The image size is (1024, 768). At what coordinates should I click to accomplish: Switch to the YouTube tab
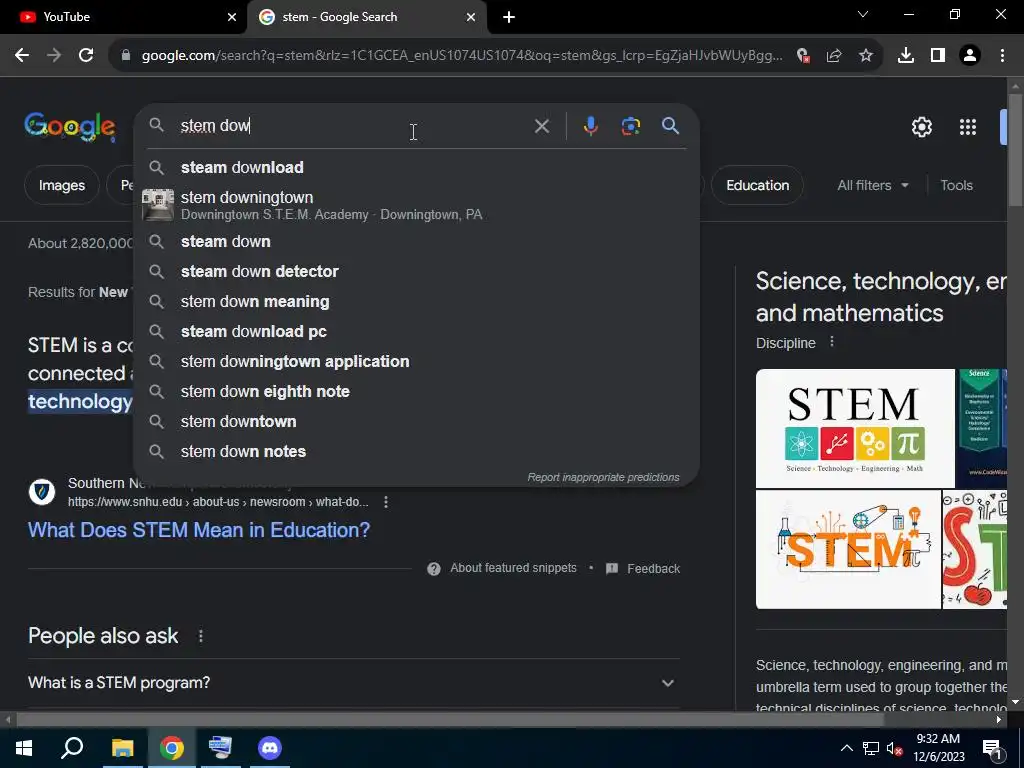[124, 17]
